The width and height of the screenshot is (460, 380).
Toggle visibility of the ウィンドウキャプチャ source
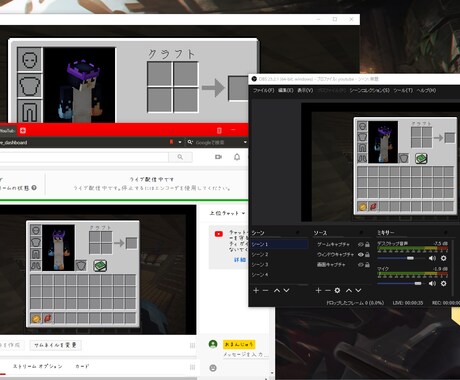click(360, 254)
